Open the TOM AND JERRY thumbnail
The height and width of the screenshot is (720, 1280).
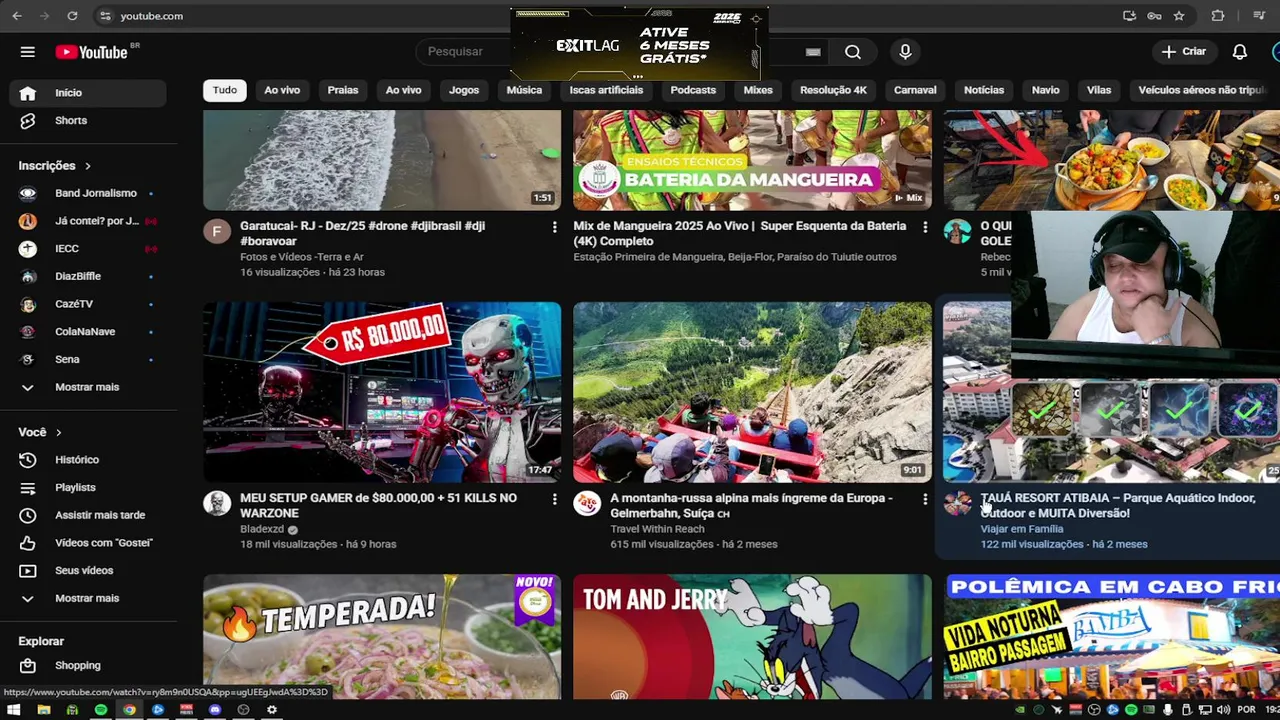pos(752,636)
